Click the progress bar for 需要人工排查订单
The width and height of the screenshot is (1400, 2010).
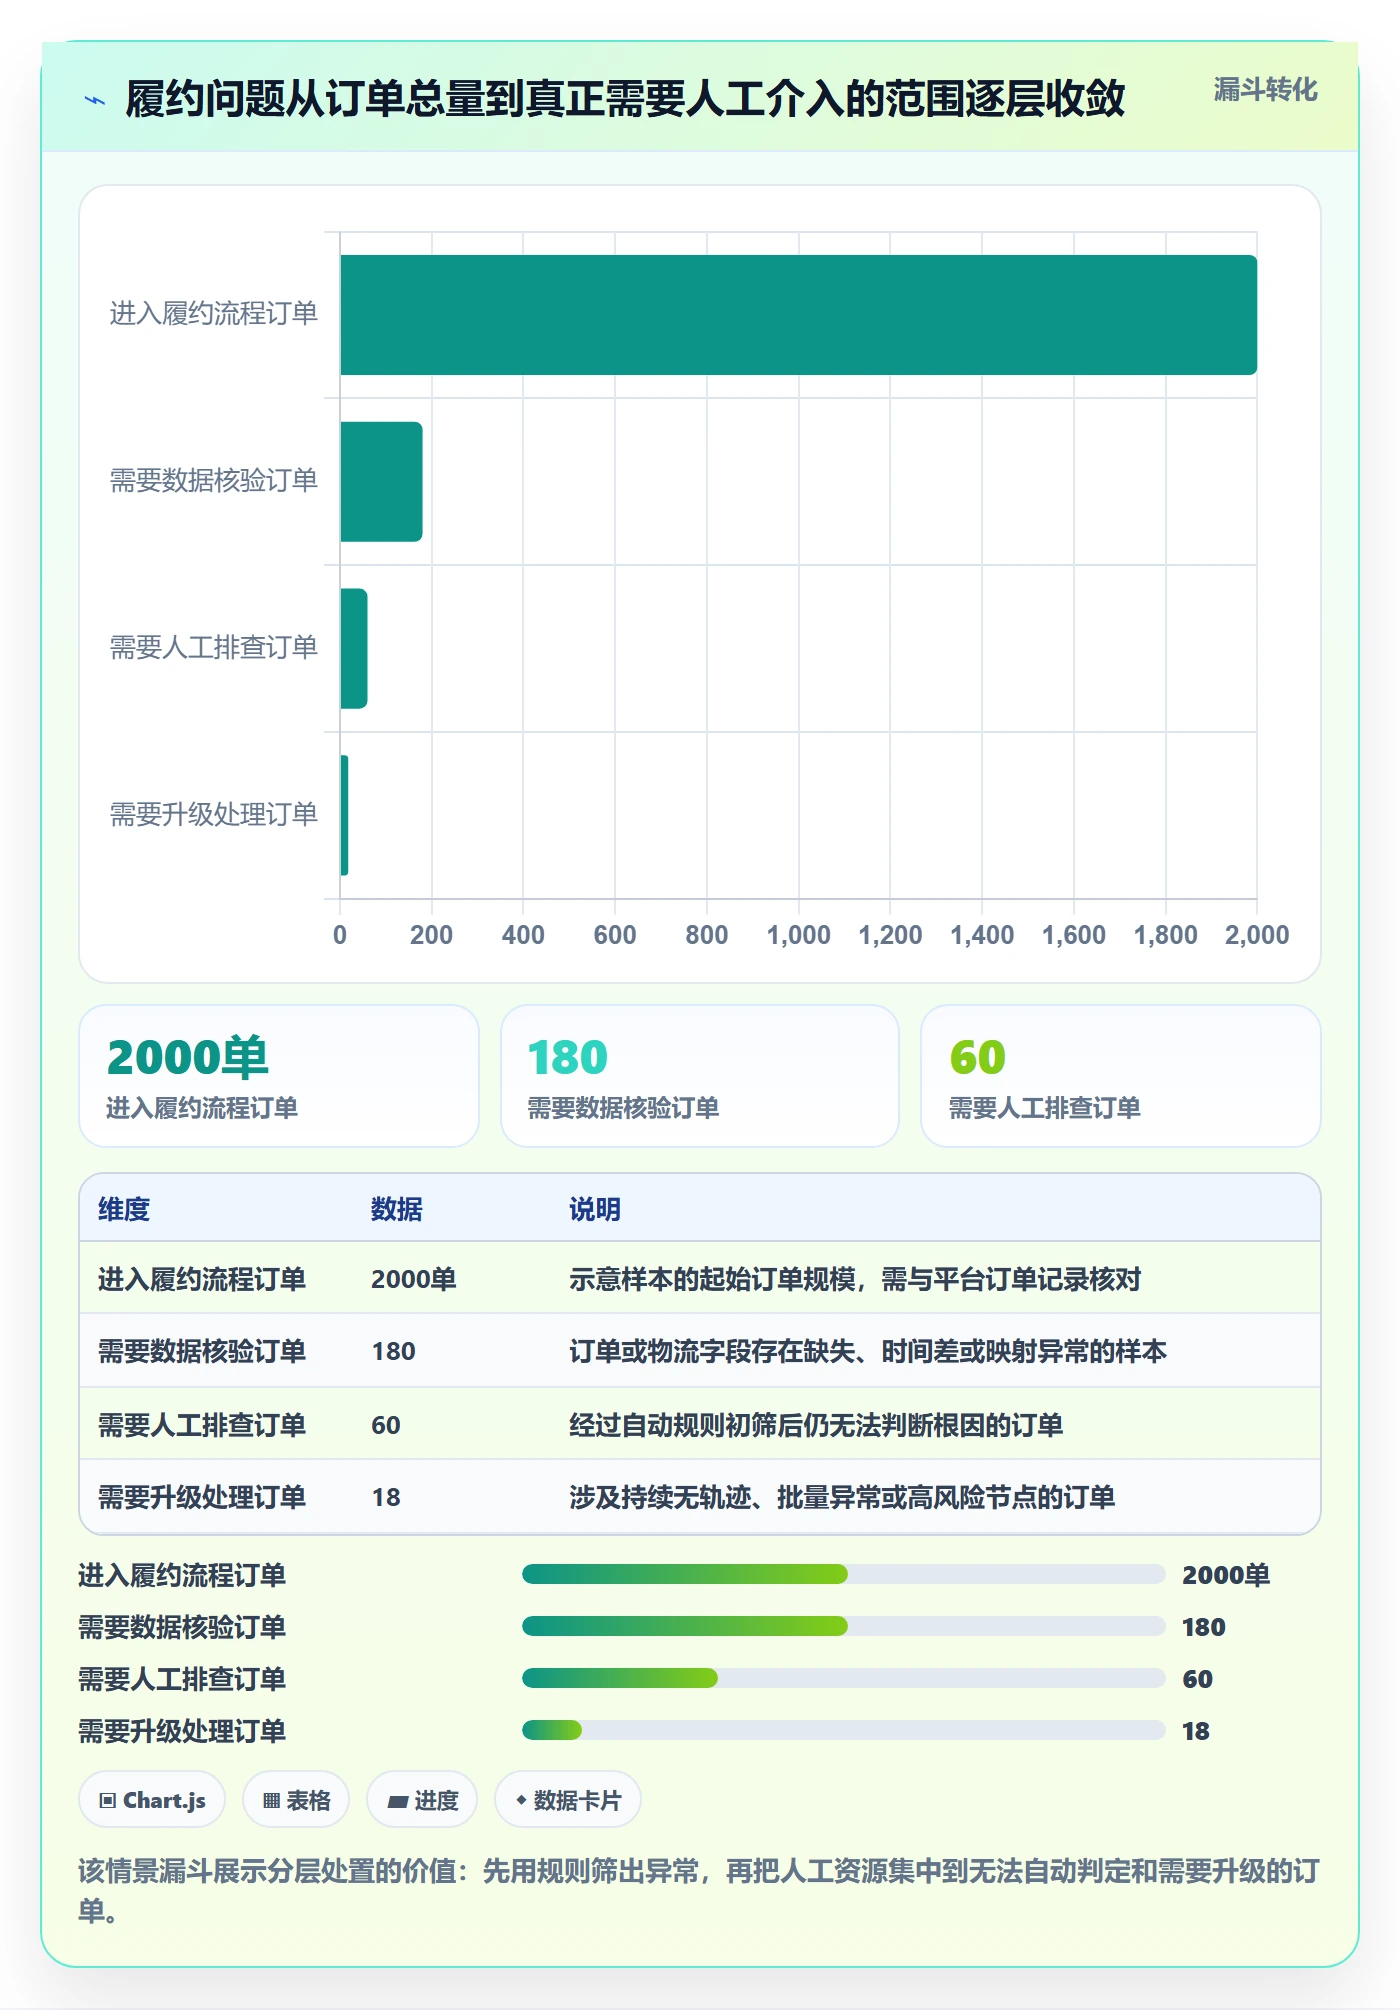click(x=843, y=1679)
